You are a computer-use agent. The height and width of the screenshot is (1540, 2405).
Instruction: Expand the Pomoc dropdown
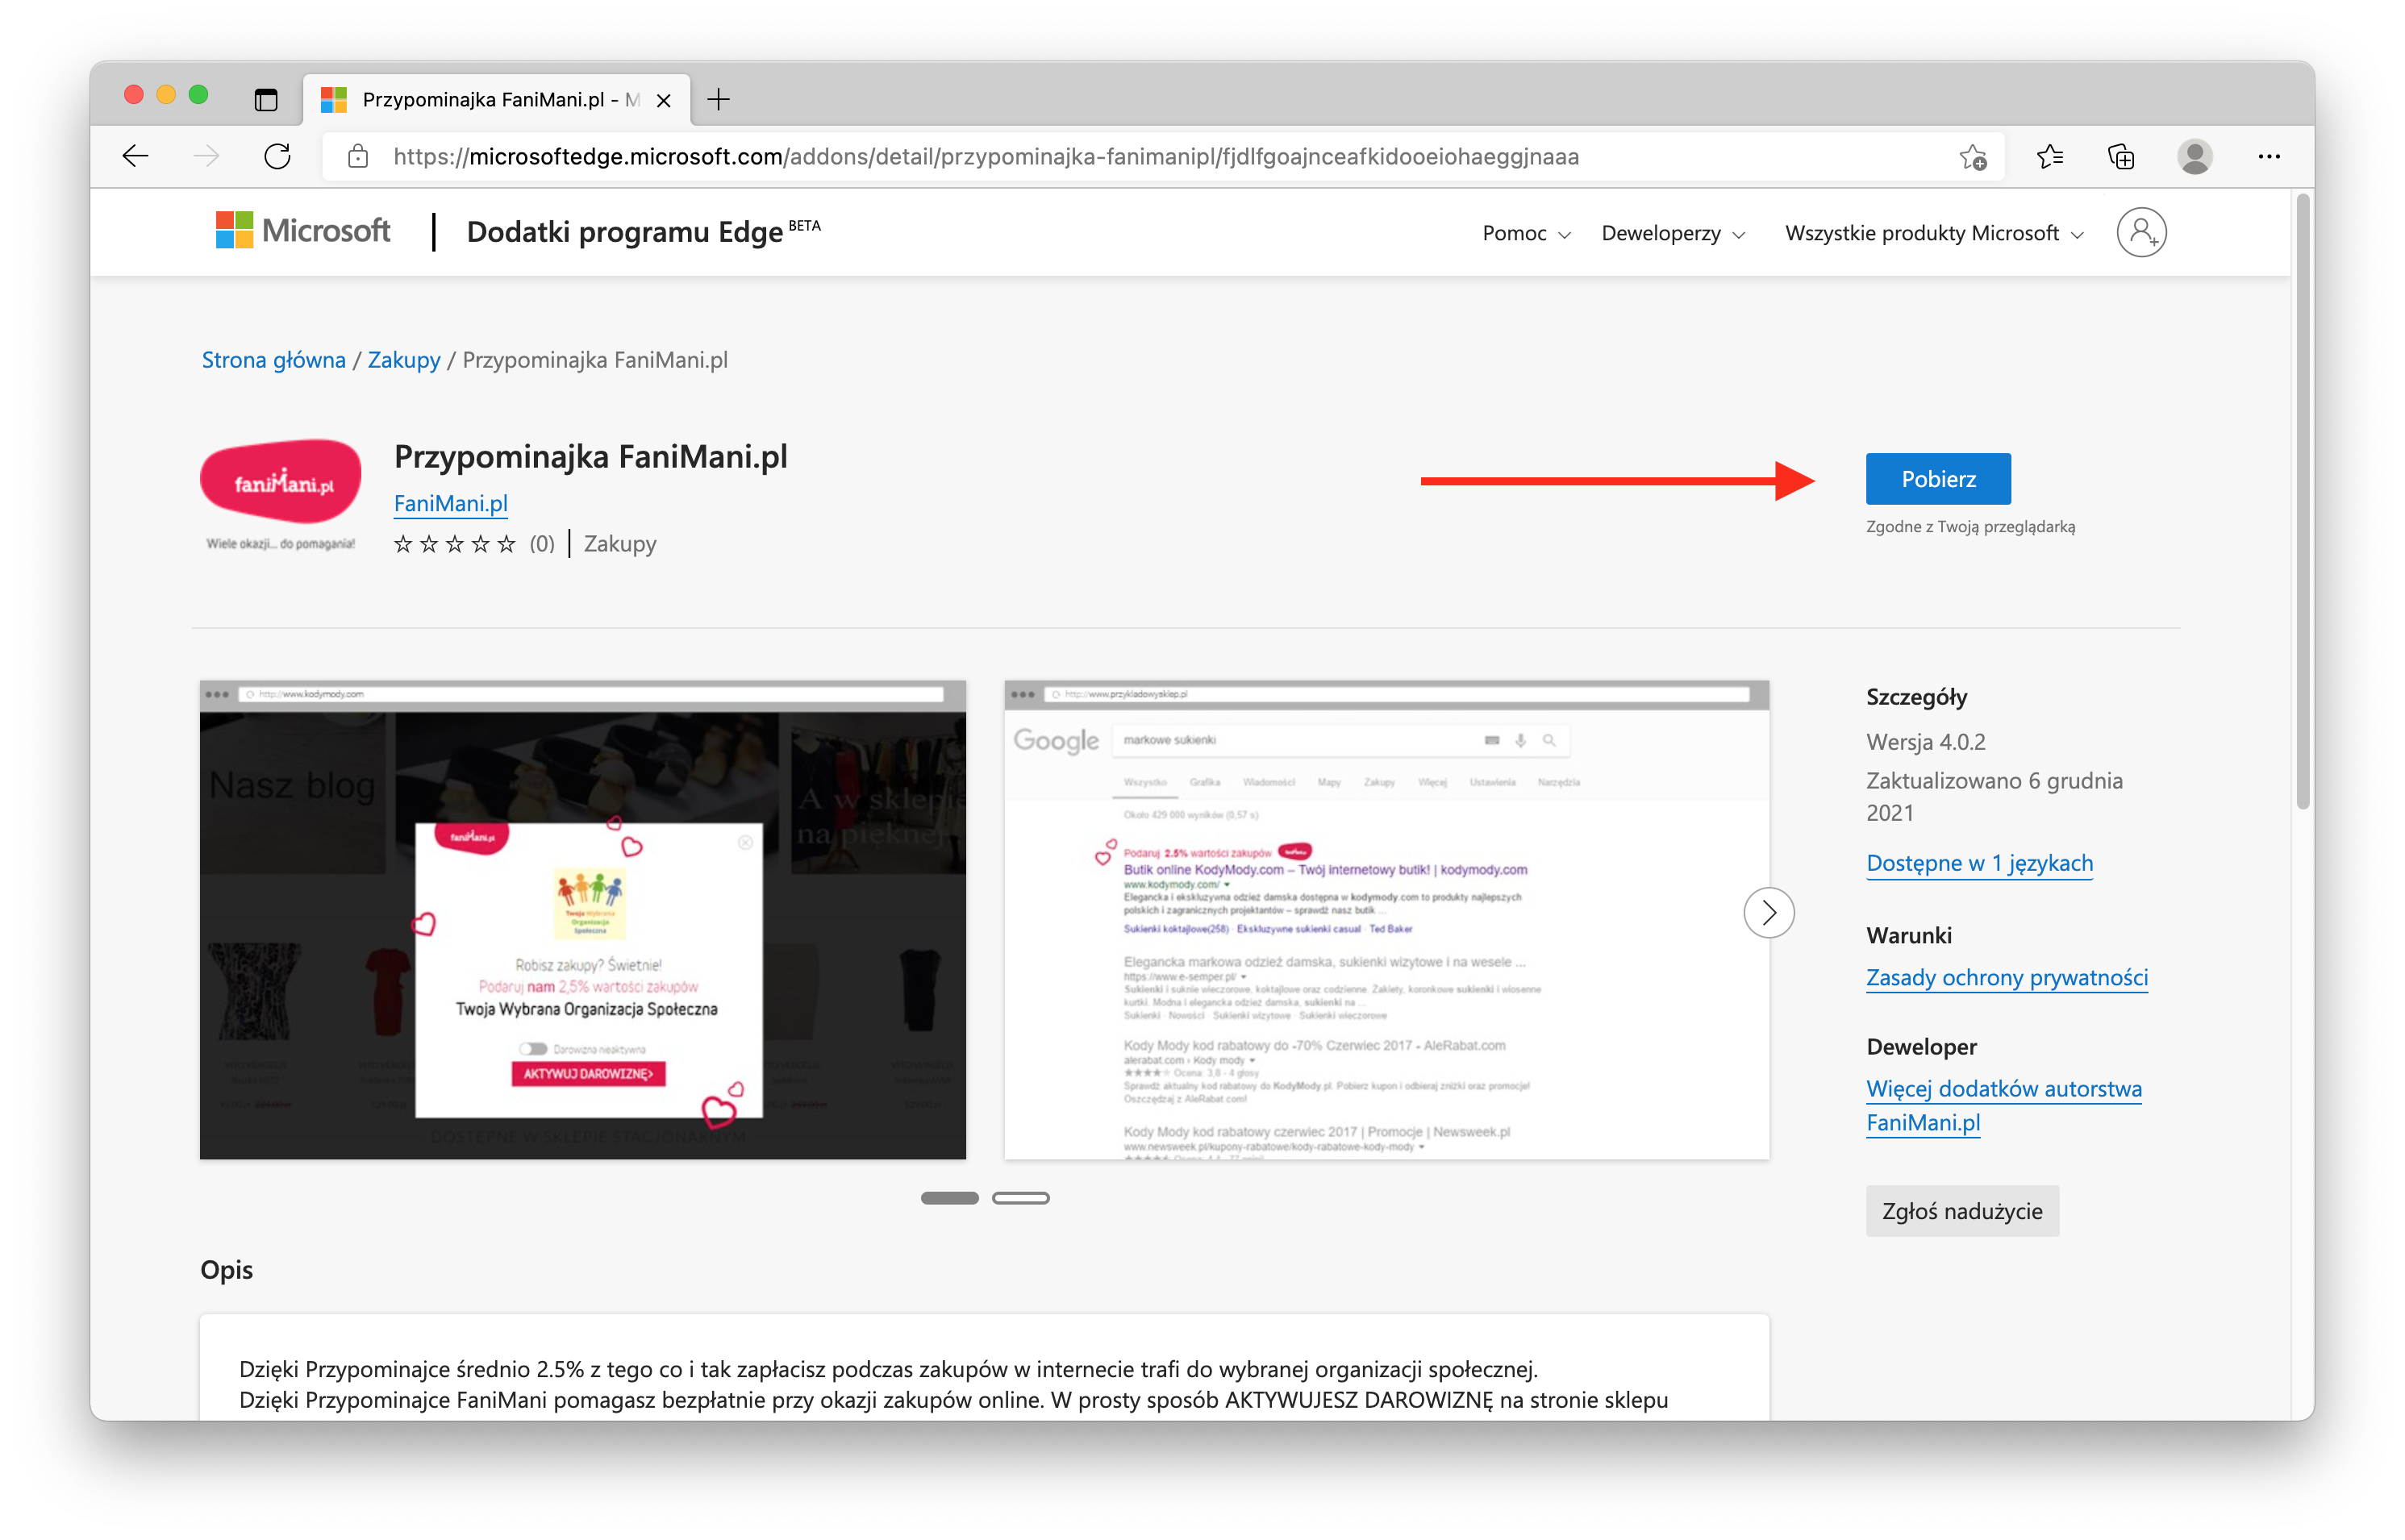click(1526, 233)
